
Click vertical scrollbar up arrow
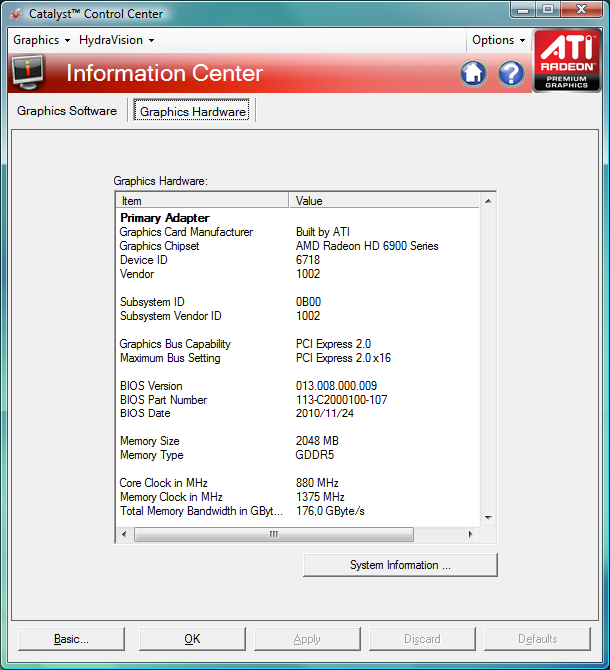tap(488, 201)
